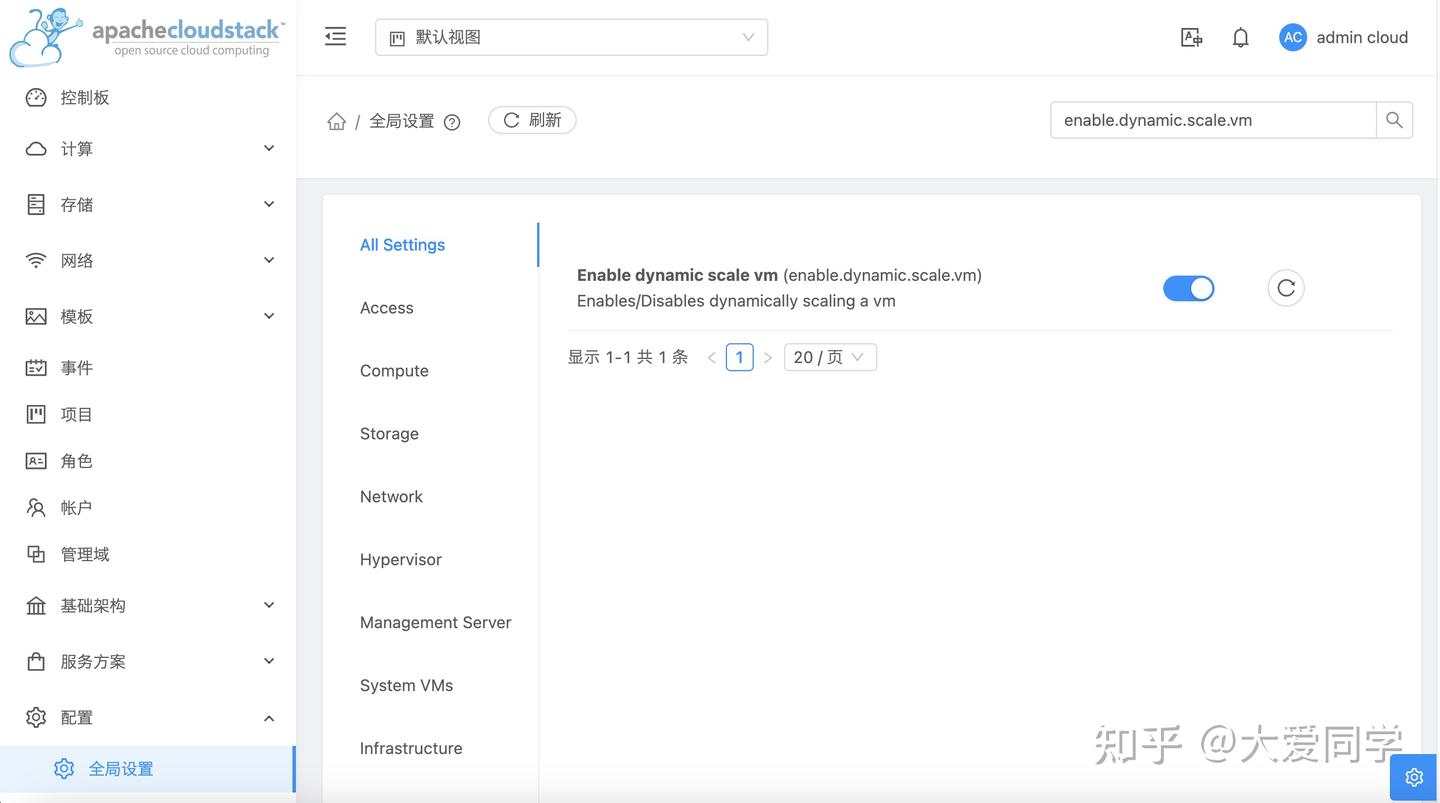The height and width of the screenshot is (803, 1440).
Task: Open 全局设置 from the breadcrumb
Action: click(x=403, y=118)
